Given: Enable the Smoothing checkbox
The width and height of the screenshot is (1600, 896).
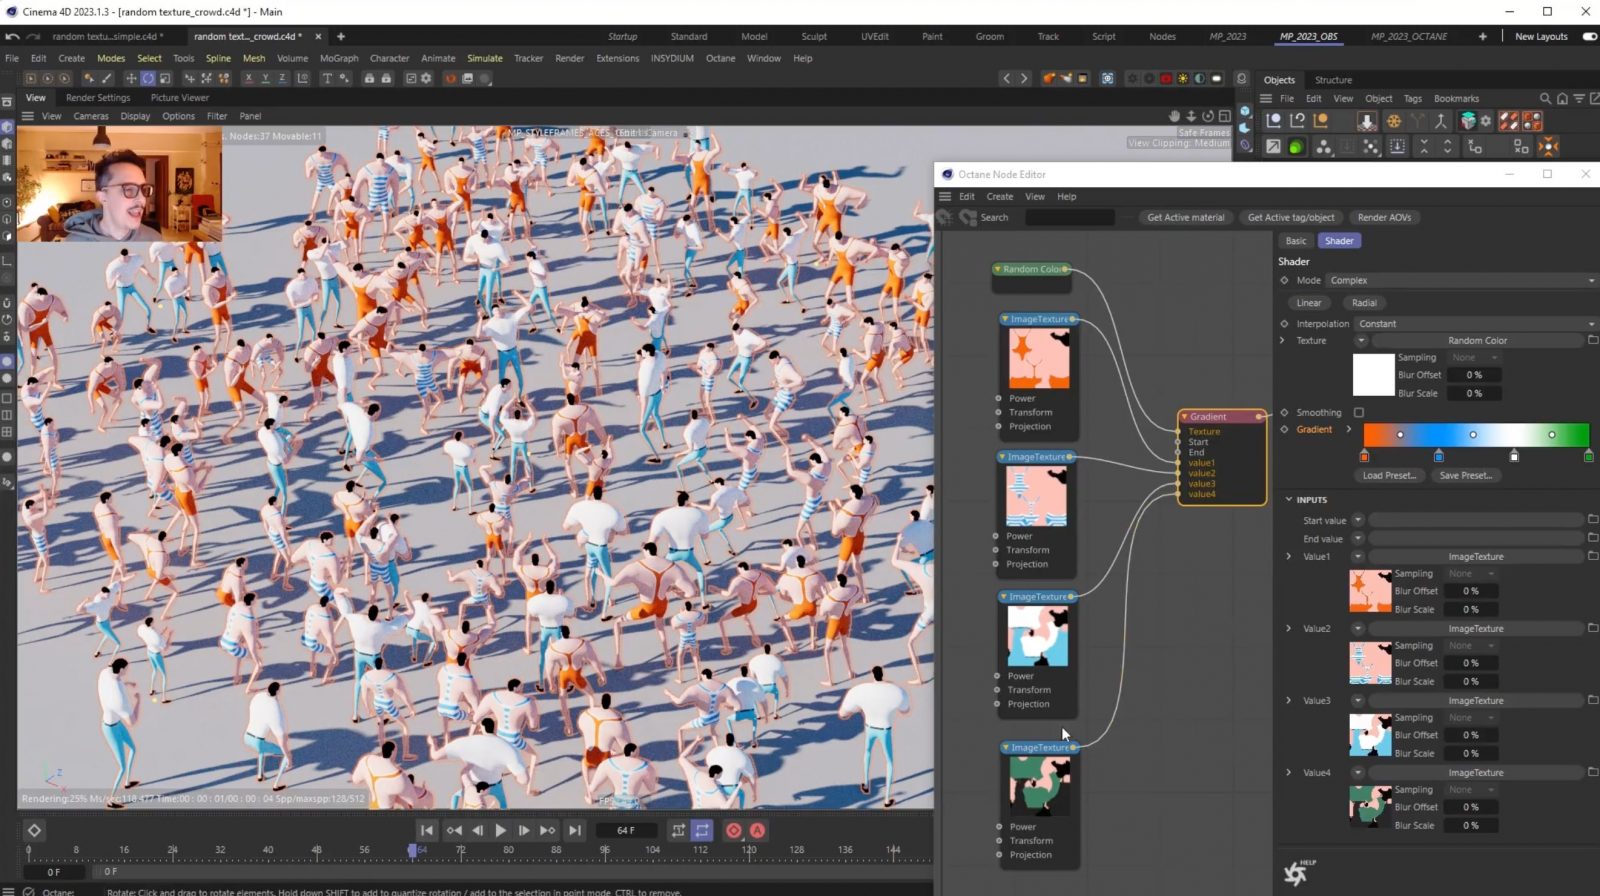Looking at the screenshot, I should tap(1358, 412).
